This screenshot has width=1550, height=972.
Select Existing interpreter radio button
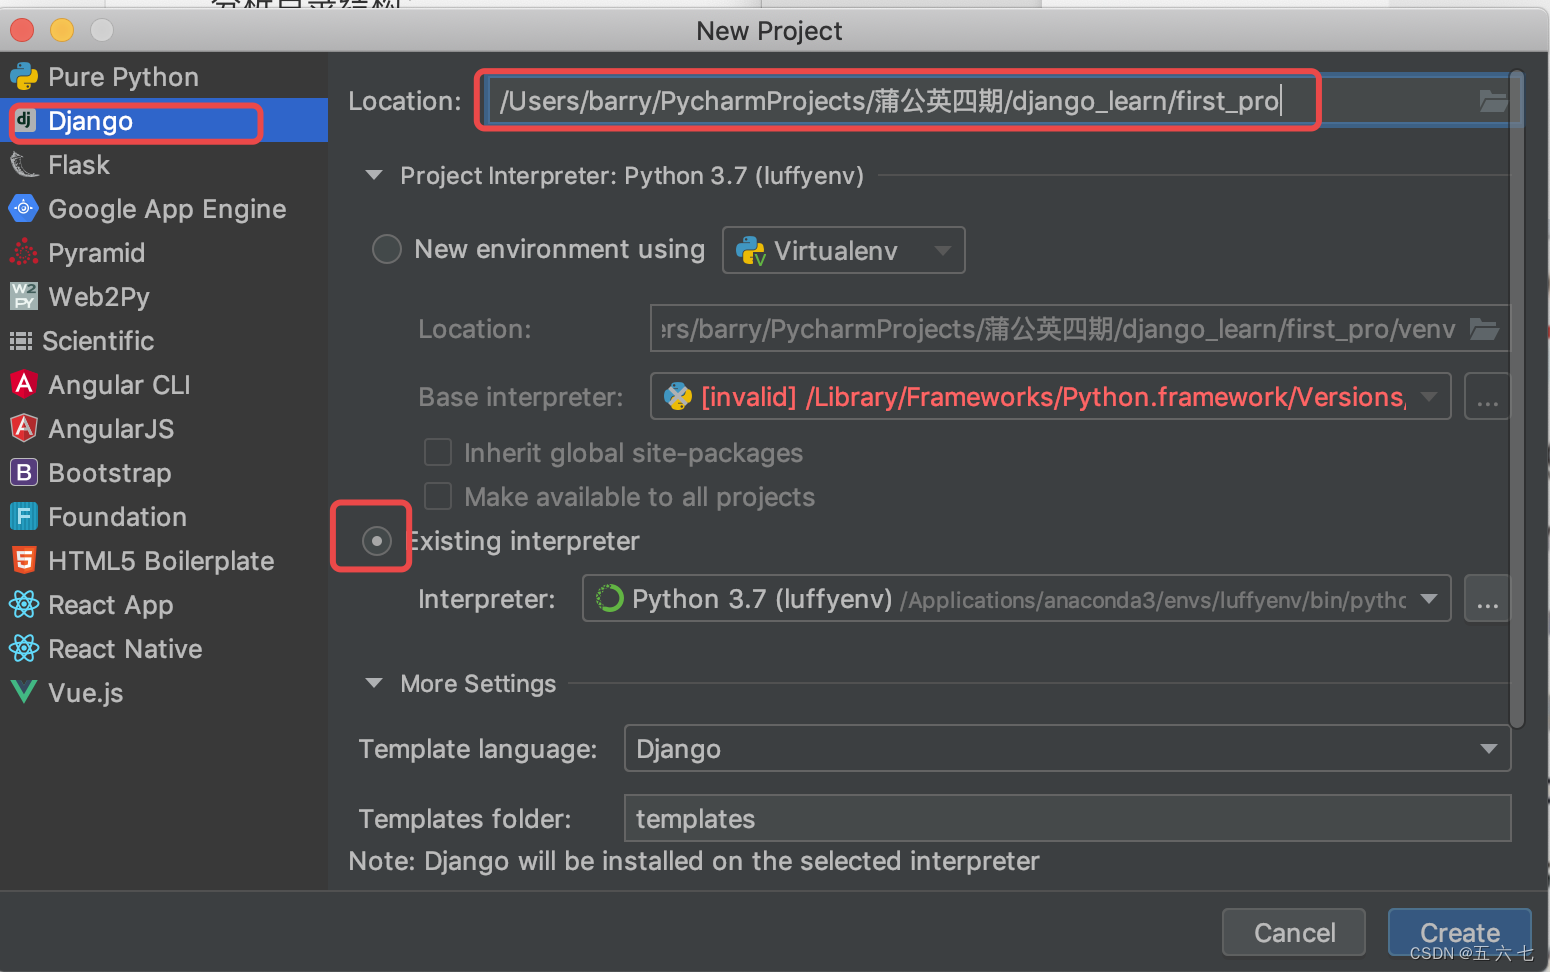click(377, 541)
